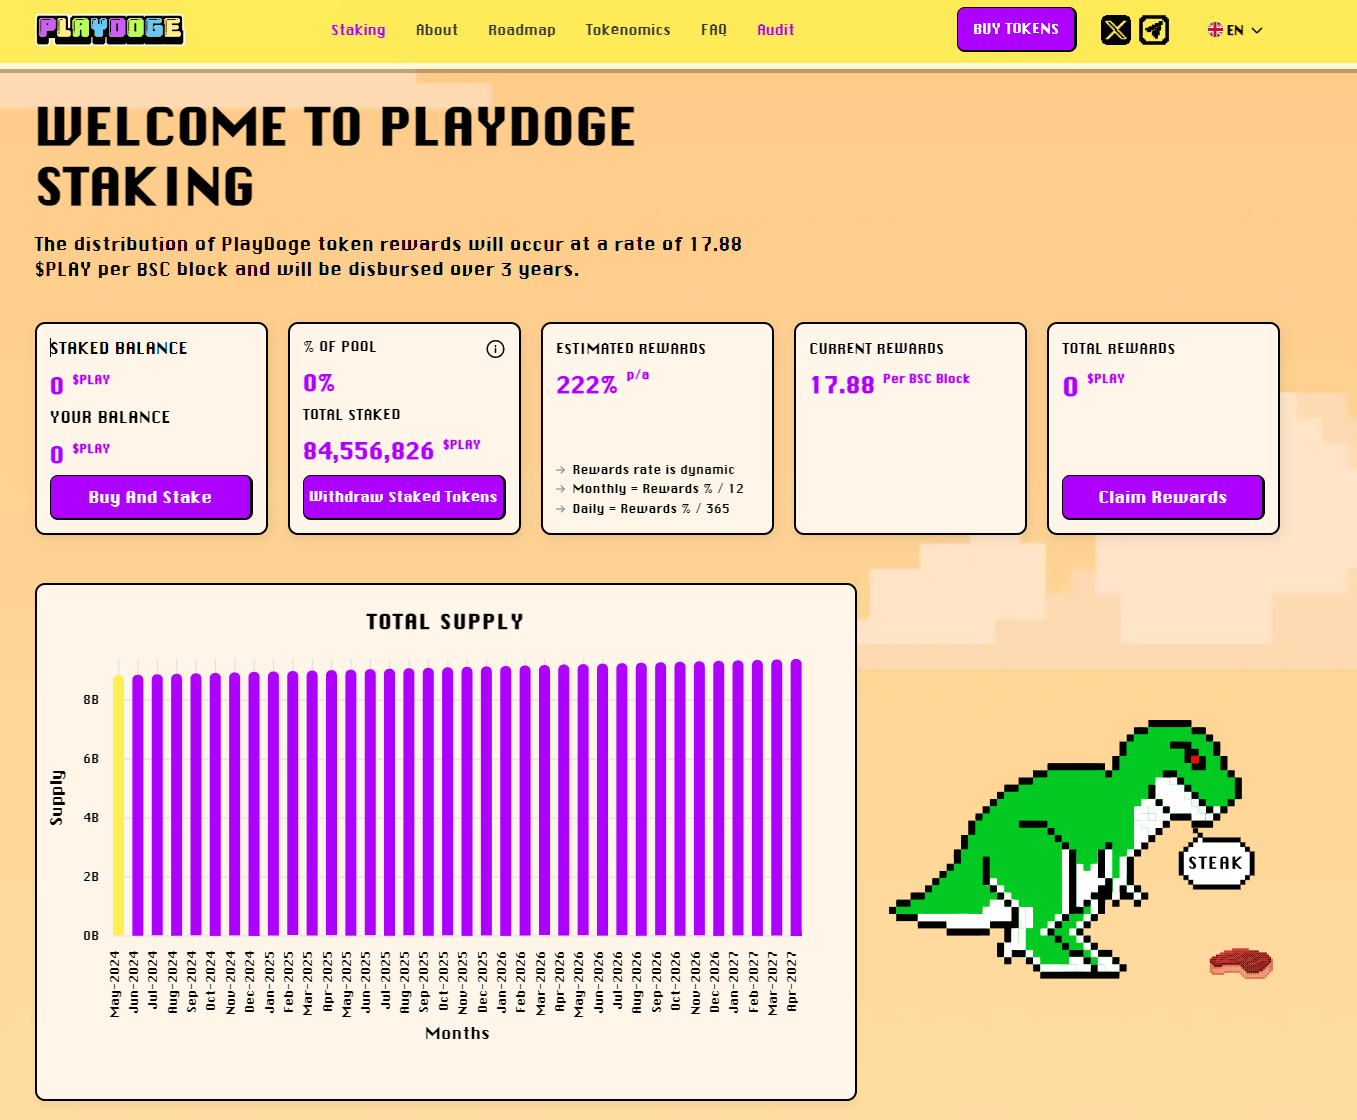
Task: Click the 0B y-axis label
Action: tap(91, 936)
